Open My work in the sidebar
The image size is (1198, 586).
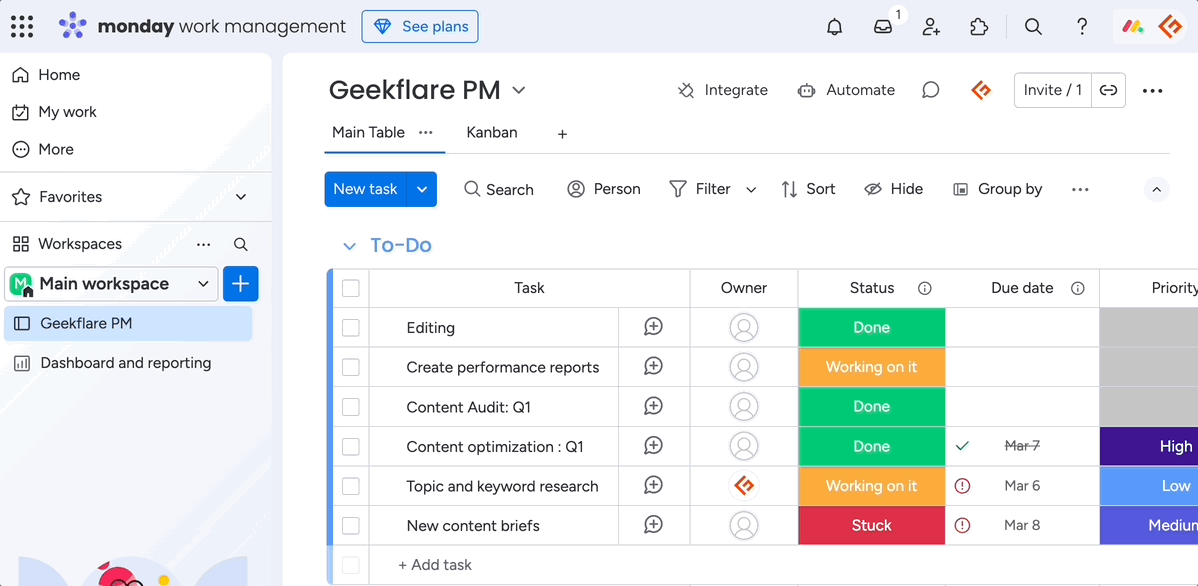[55, 112]
